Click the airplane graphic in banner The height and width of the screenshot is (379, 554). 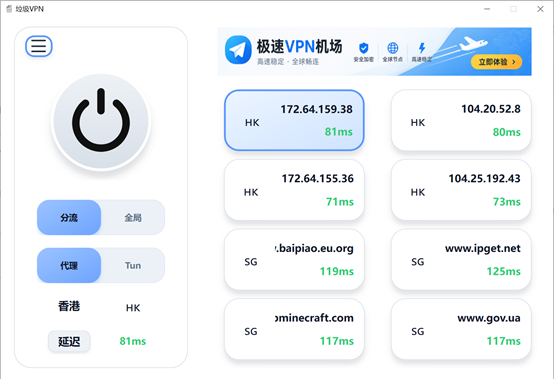(x=473, y=44)
